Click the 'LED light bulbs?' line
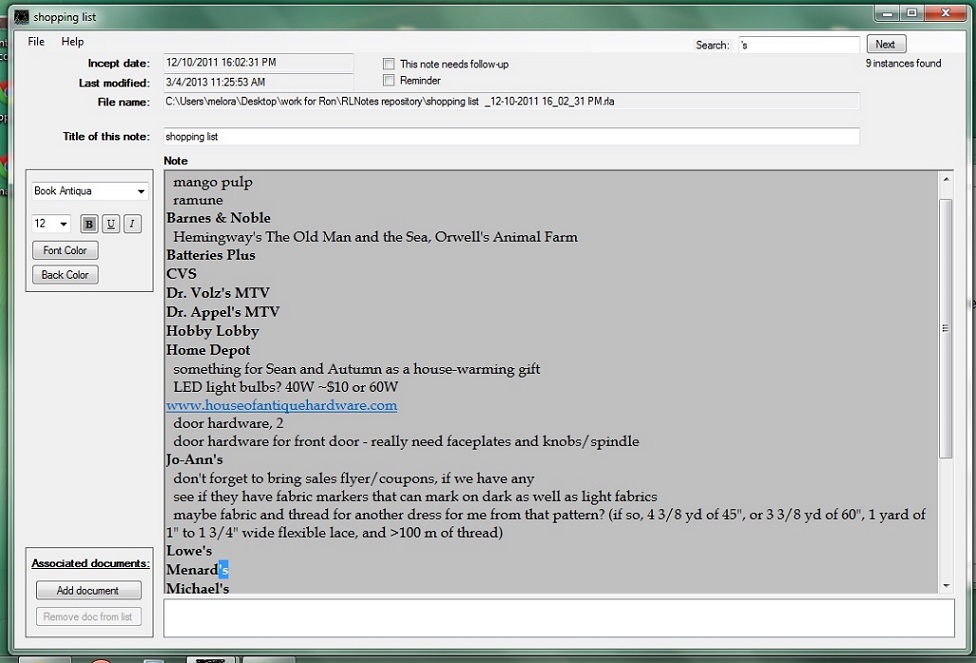976x663 pixels. tap(286, 387)
